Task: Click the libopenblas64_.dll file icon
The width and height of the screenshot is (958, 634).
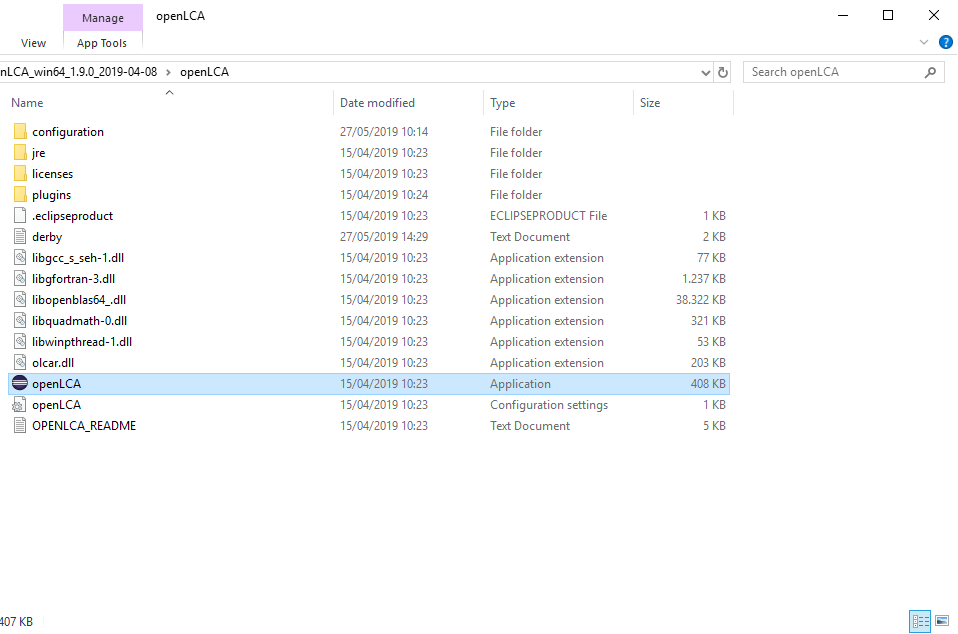Action: 20,299
